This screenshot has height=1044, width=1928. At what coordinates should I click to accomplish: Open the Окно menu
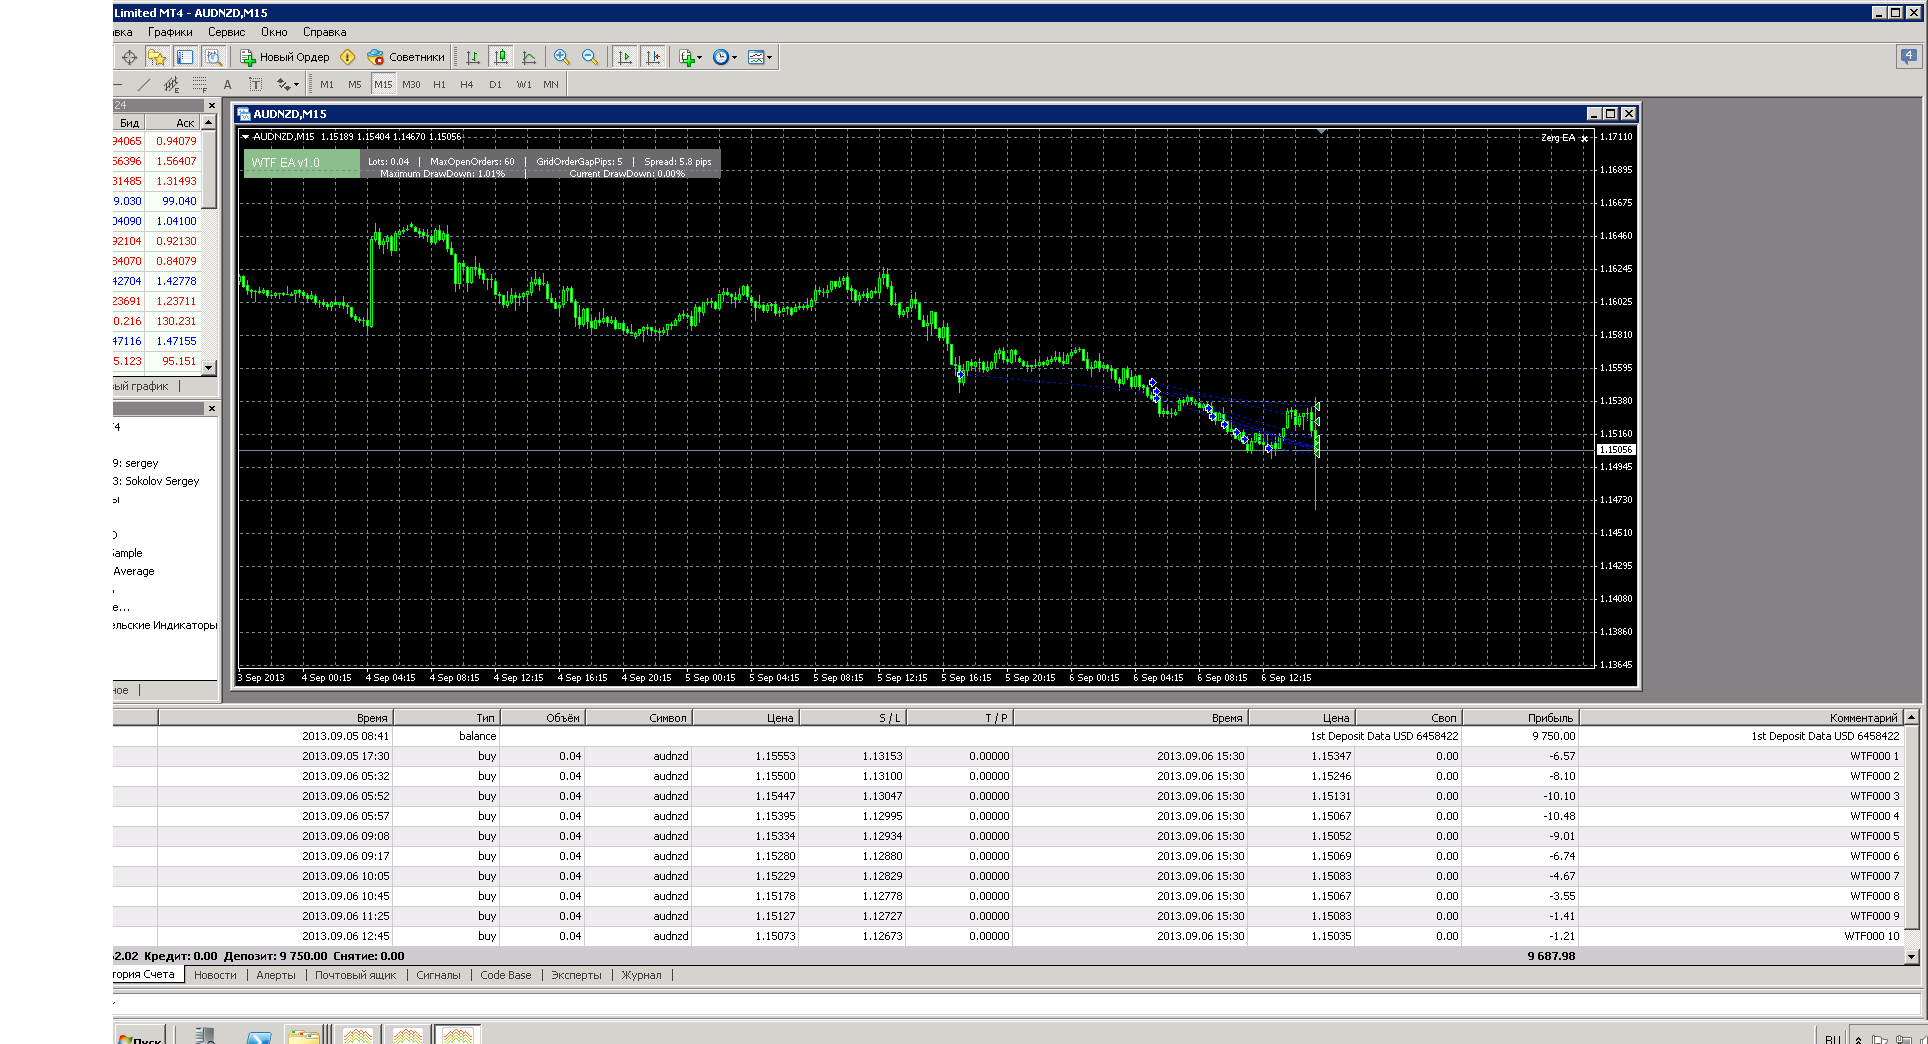274,32
